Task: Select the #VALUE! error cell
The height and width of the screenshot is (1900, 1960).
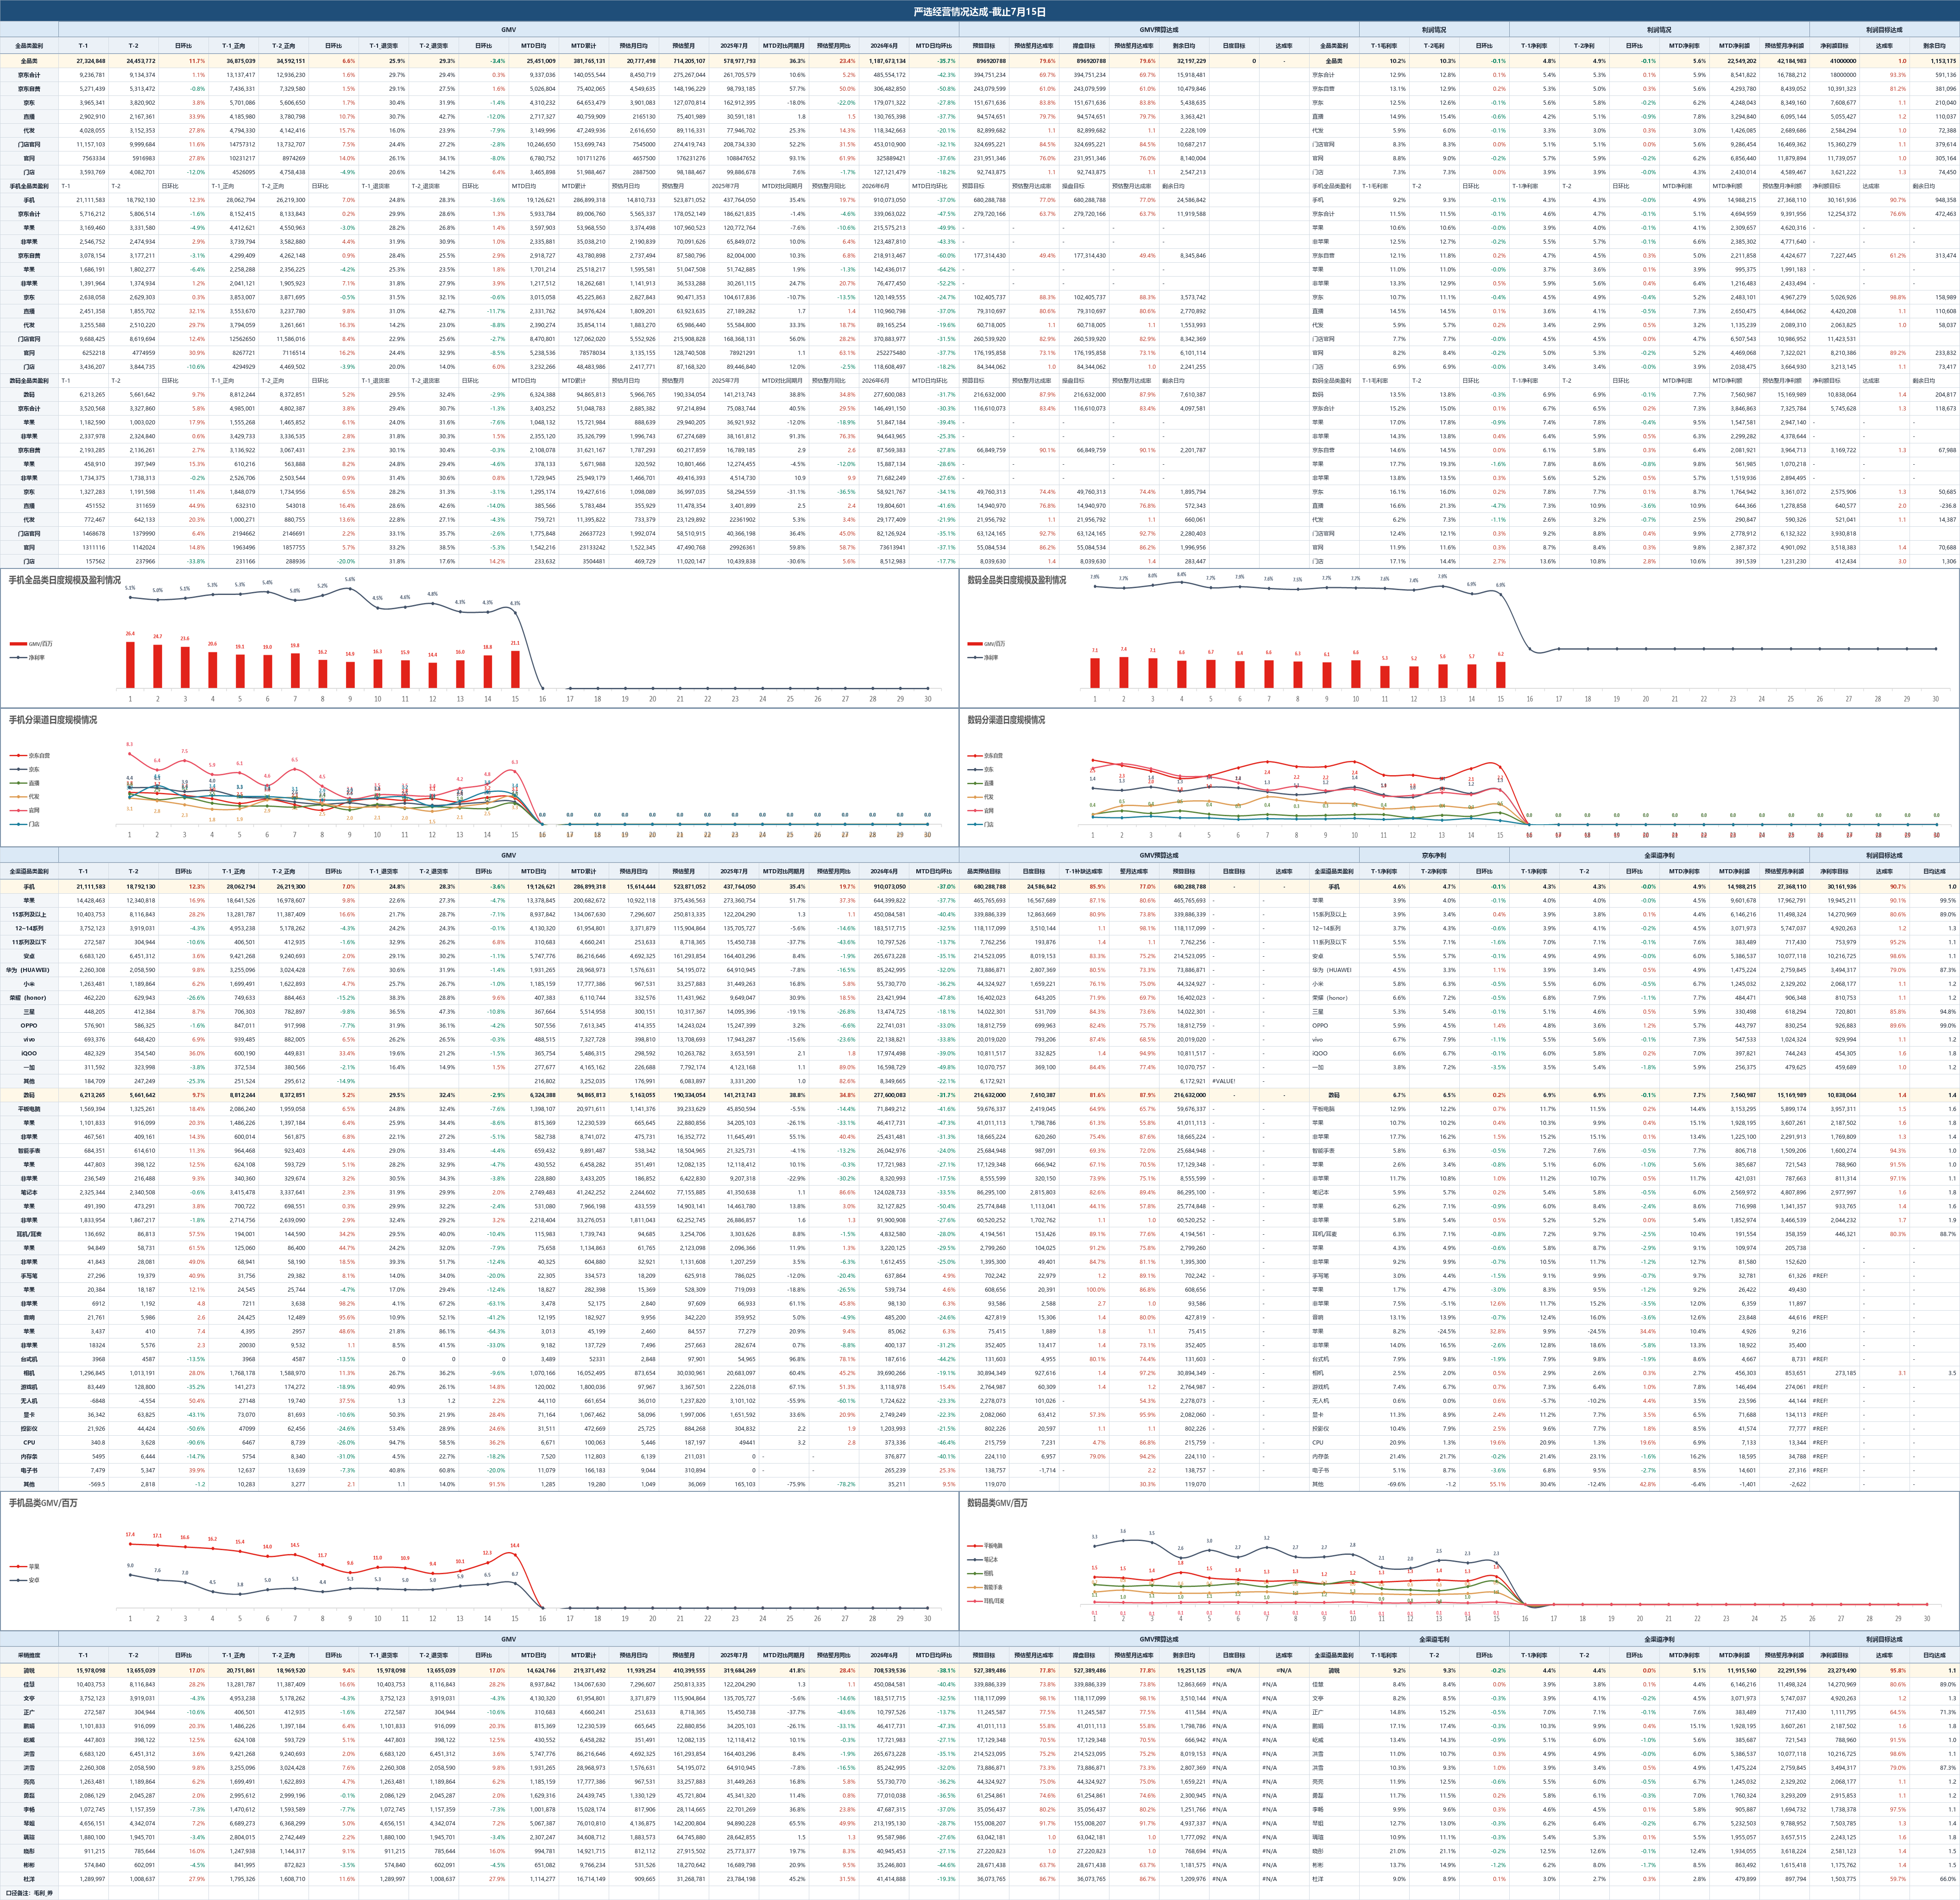Action: tap(1224, 1081)
